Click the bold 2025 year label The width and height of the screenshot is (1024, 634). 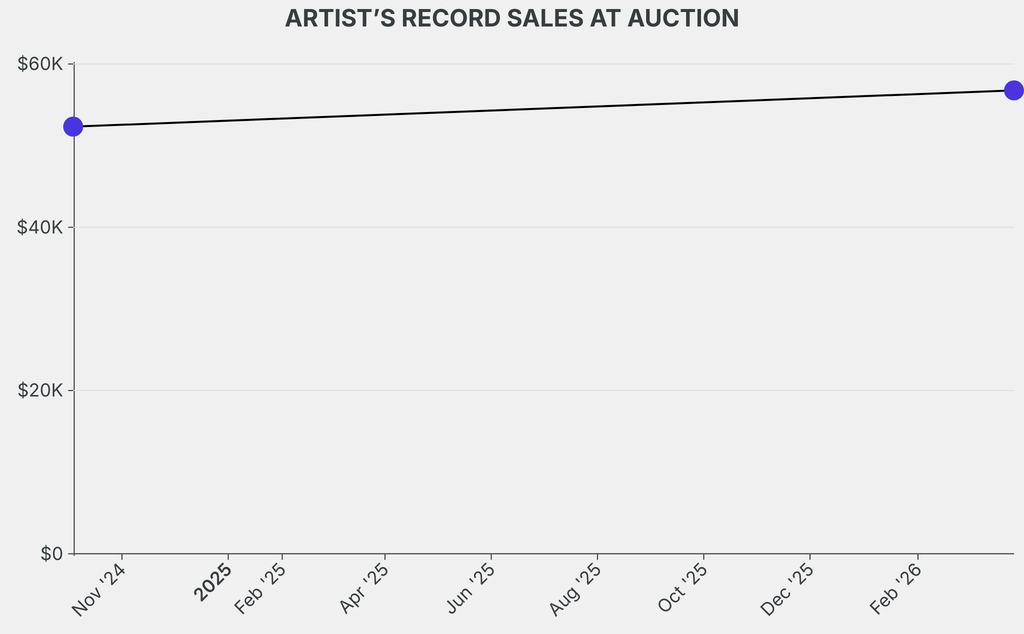coord(214,583)
